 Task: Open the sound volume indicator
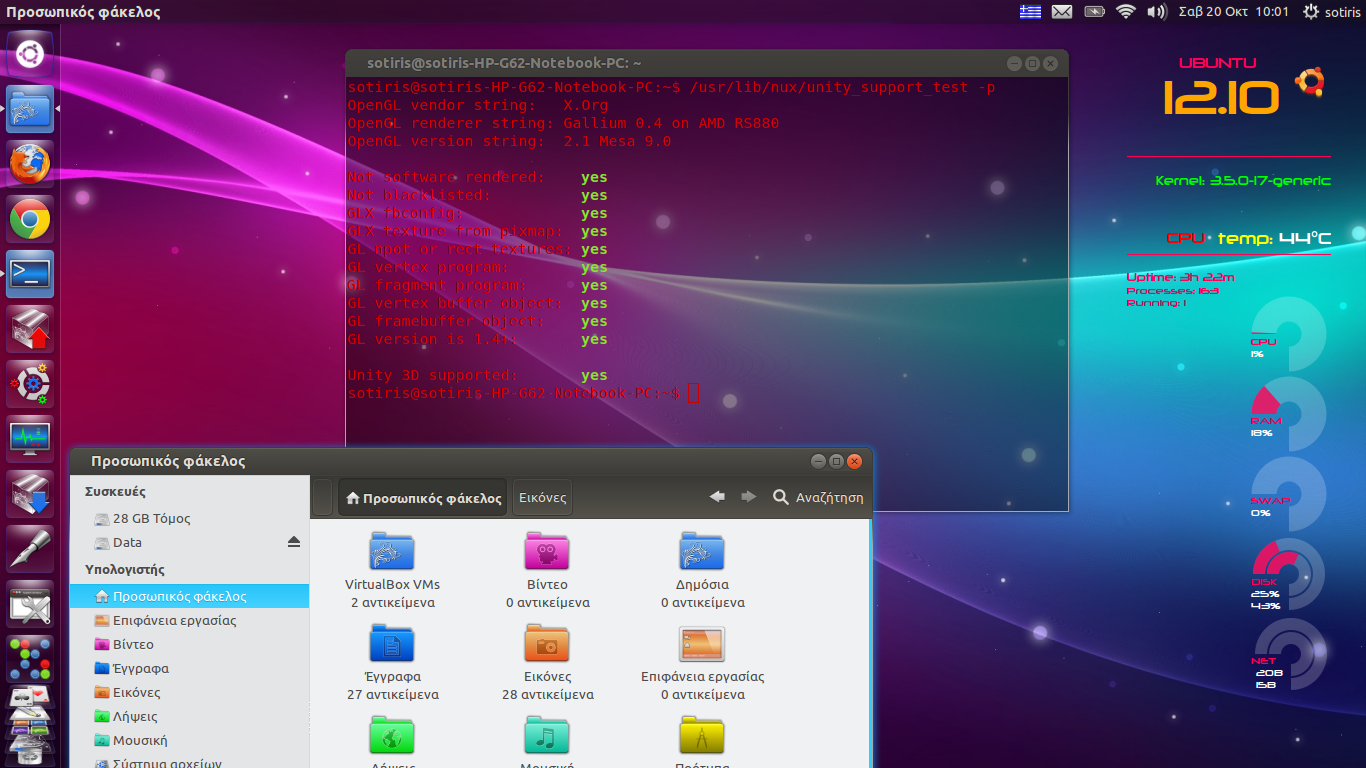[x=1157, y=12]
